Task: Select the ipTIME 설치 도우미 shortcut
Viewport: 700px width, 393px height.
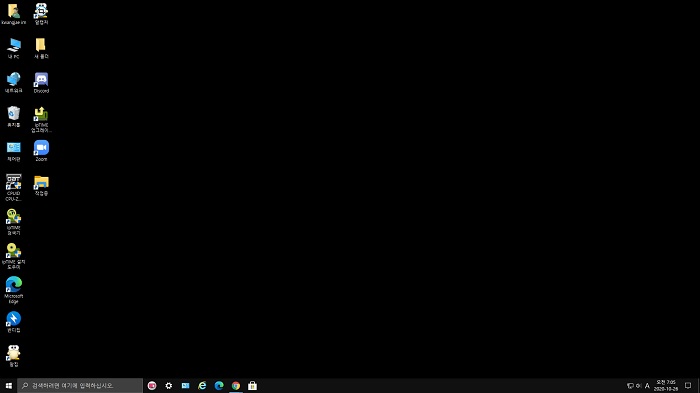Action: [13, 256]
